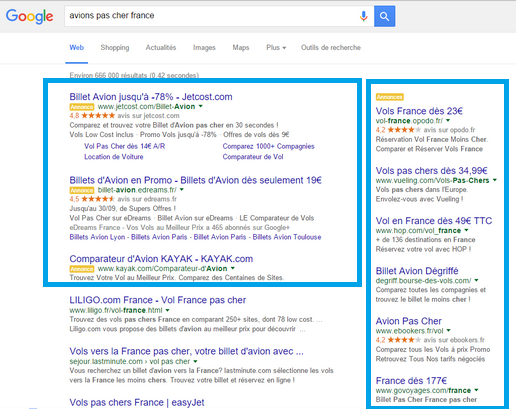Image resolution: width=516 pixels, height=409 pixels.
Task: Click text 'Environ 666 000 résultats'
Action: tap(108, 75)
